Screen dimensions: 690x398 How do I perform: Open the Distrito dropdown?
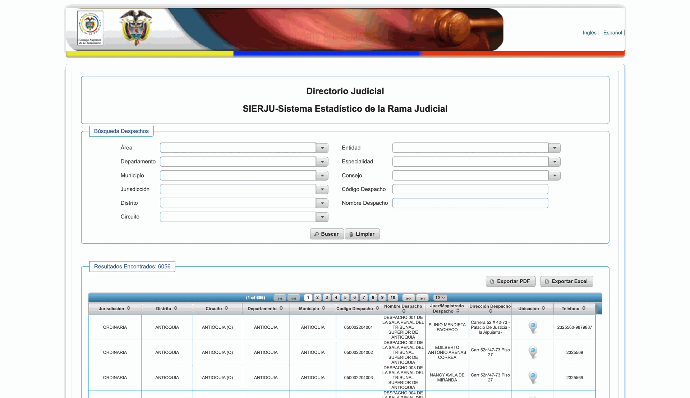click(x=323, y=203)
